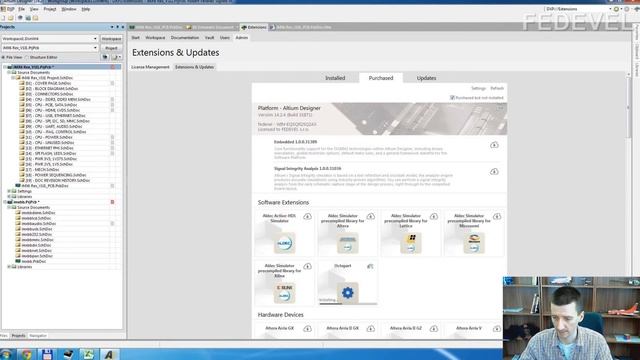This screenshot has height=360, width=640.
Task: Open the DXP menu
Action: click(x=8, y=9)
